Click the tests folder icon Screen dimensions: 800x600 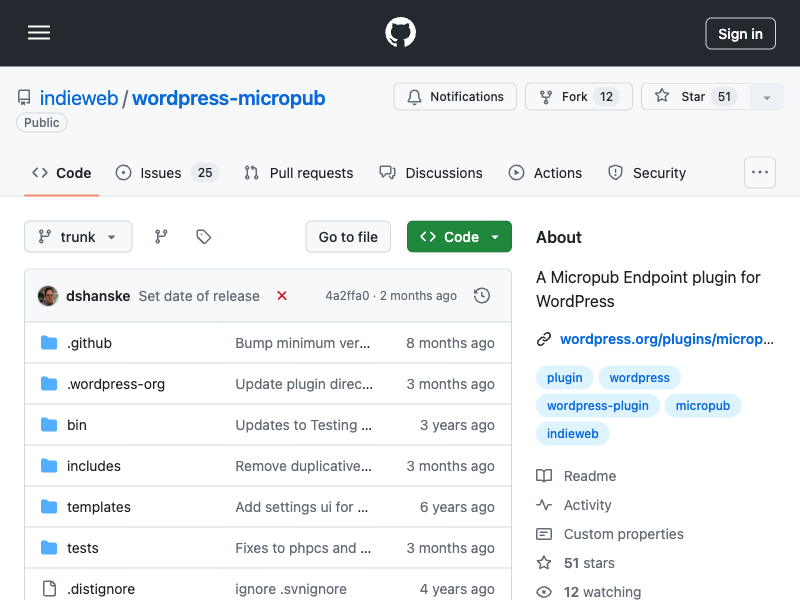(49, 548)
